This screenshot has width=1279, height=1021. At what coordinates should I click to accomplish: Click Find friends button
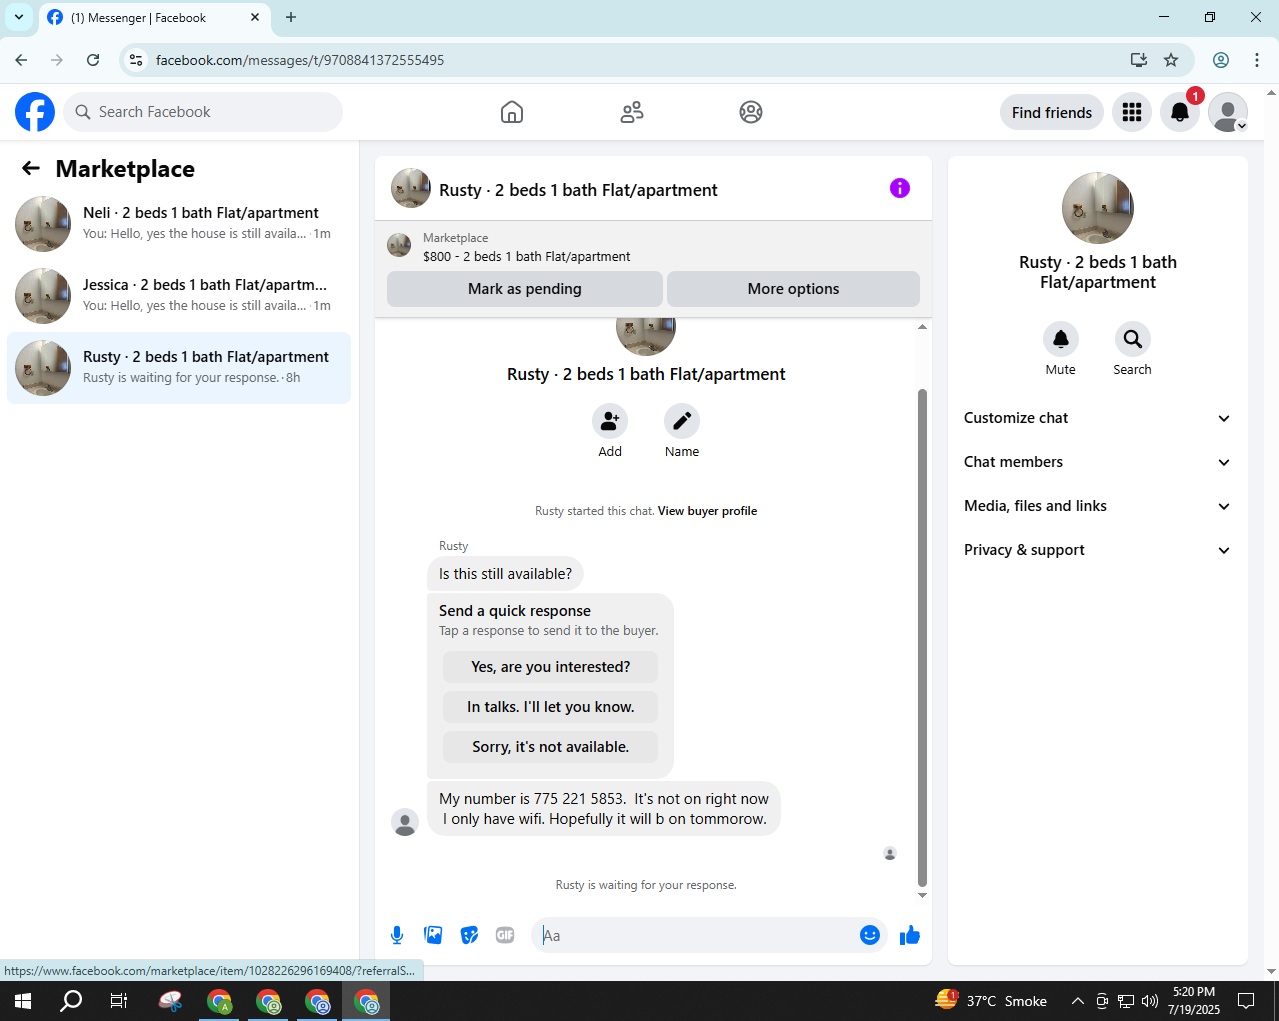tap(1052, 112)
